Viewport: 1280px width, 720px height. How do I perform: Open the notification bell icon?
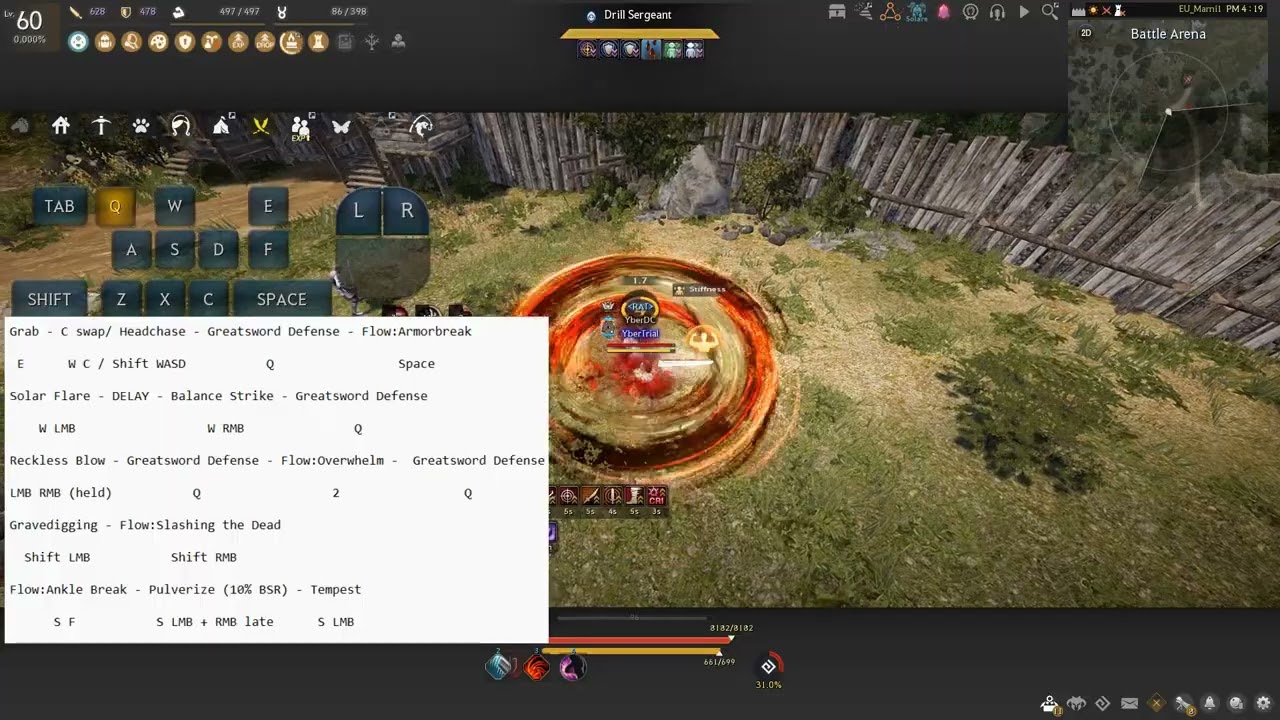[x=1209, y=703]
